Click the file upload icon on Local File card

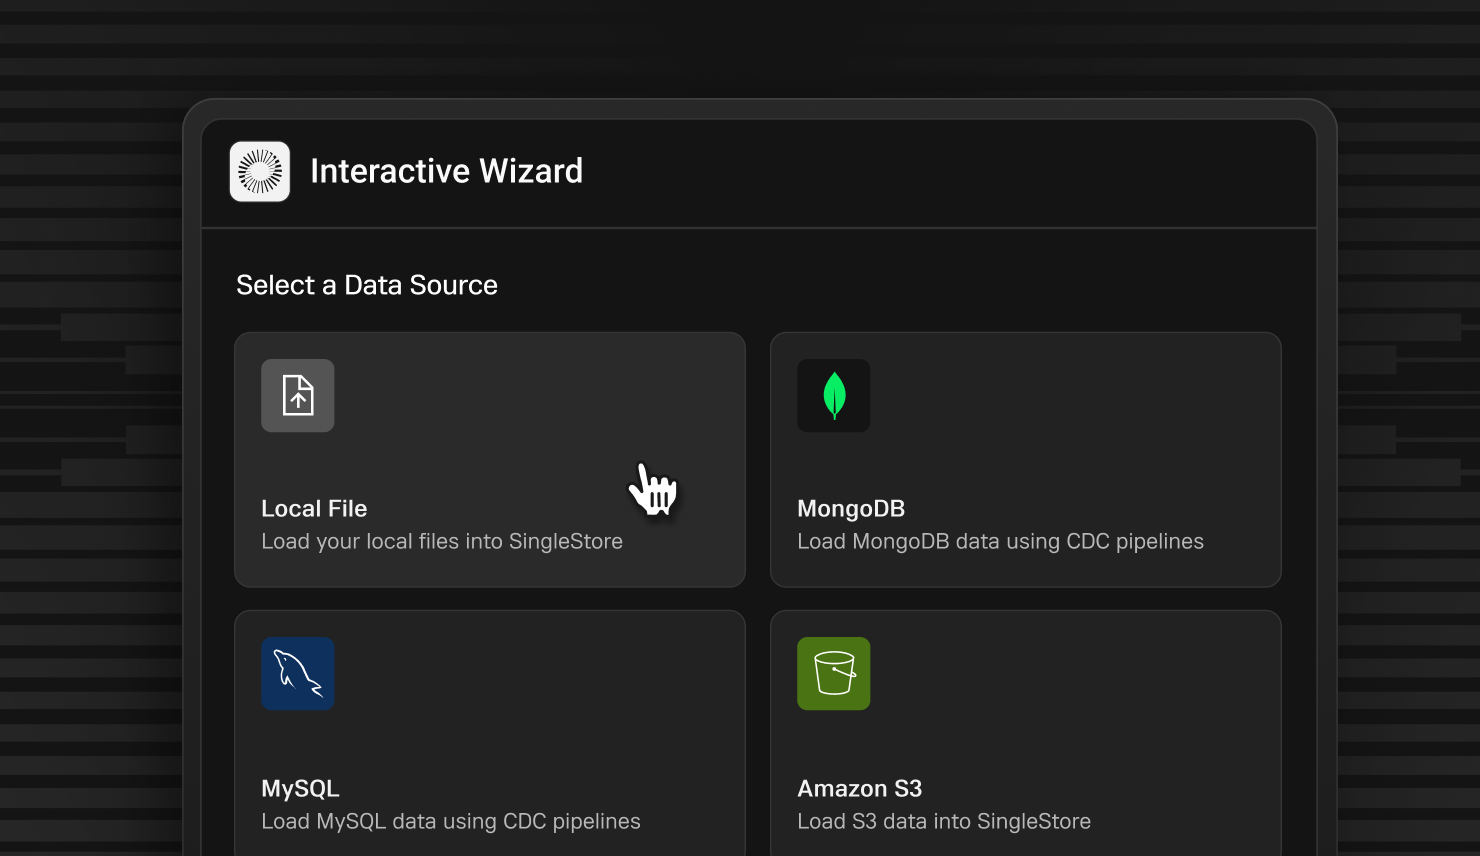(297, 395)
